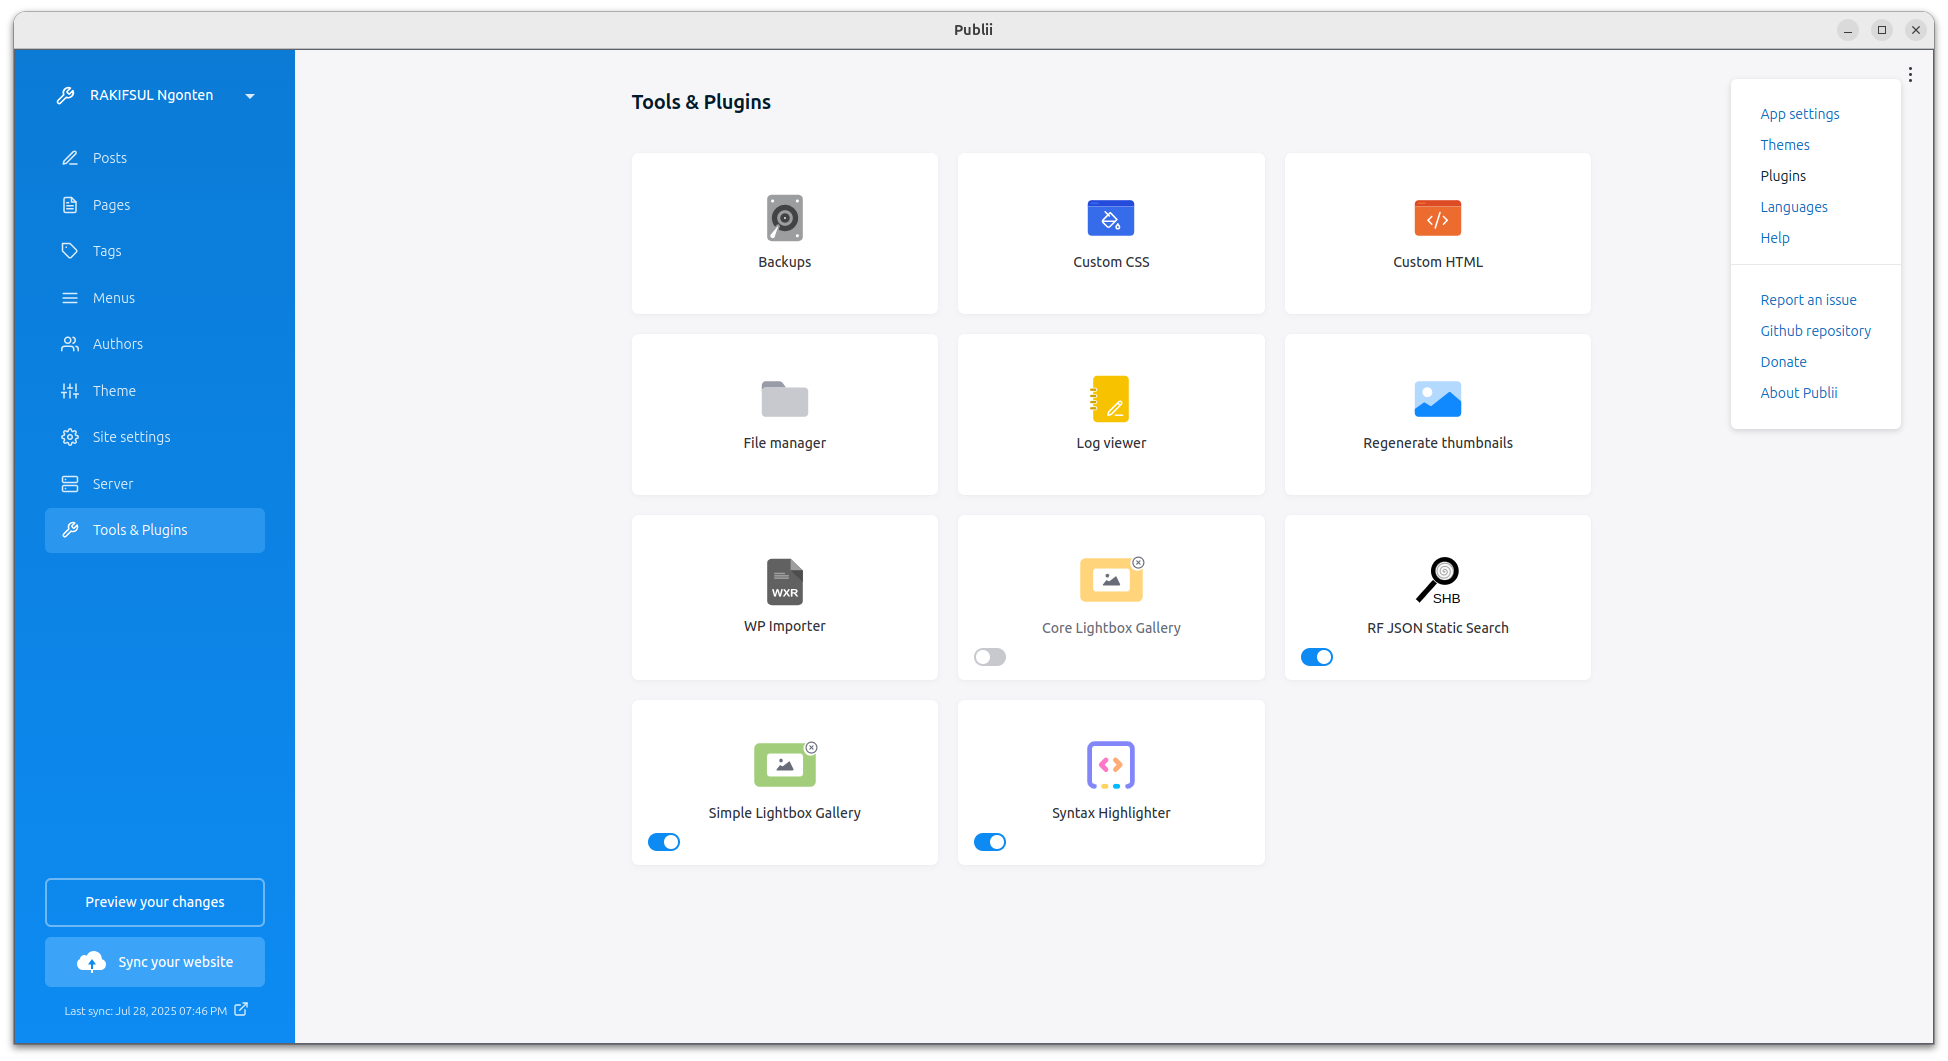The image size is (1948, 1061).
Task: Click the pencil icon beside Posts
Action: (x=70, y=158)
